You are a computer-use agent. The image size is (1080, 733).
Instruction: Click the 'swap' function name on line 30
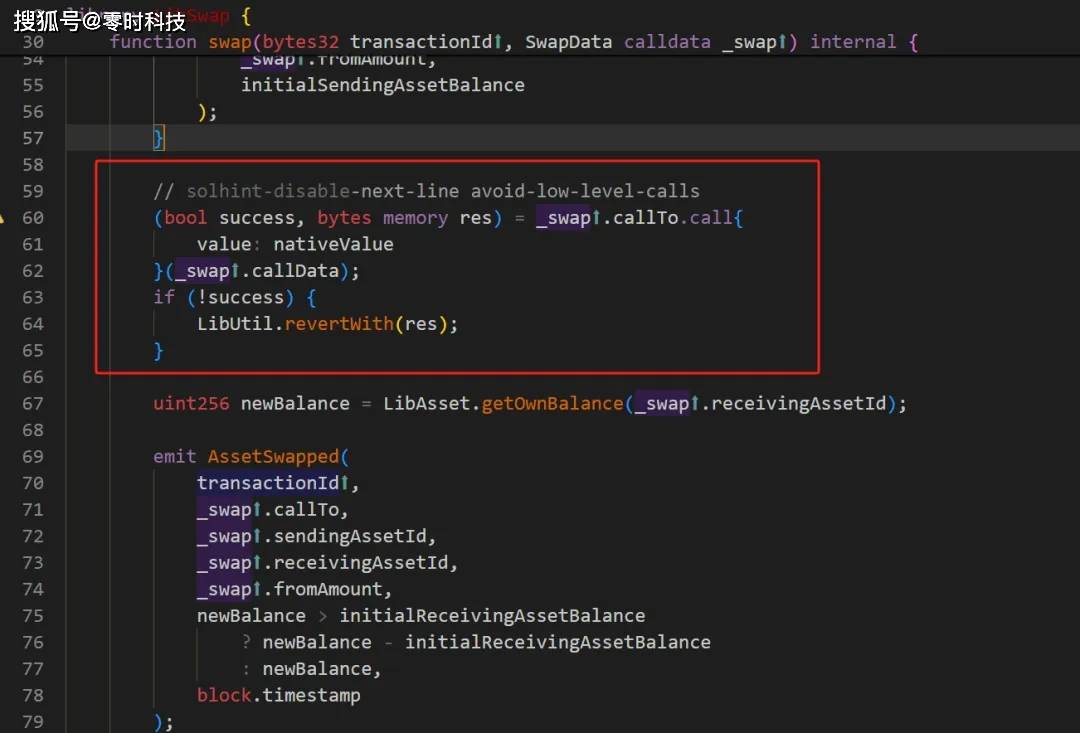coord(229,42)
